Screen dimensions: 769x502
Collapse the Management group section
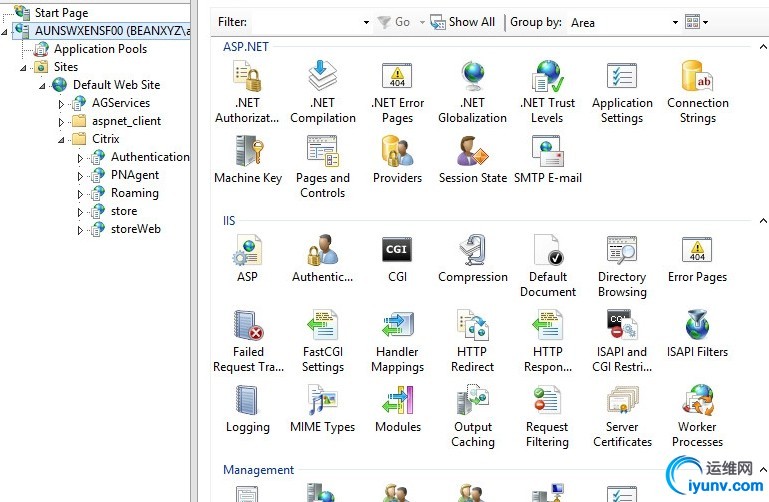pos(763,470)
